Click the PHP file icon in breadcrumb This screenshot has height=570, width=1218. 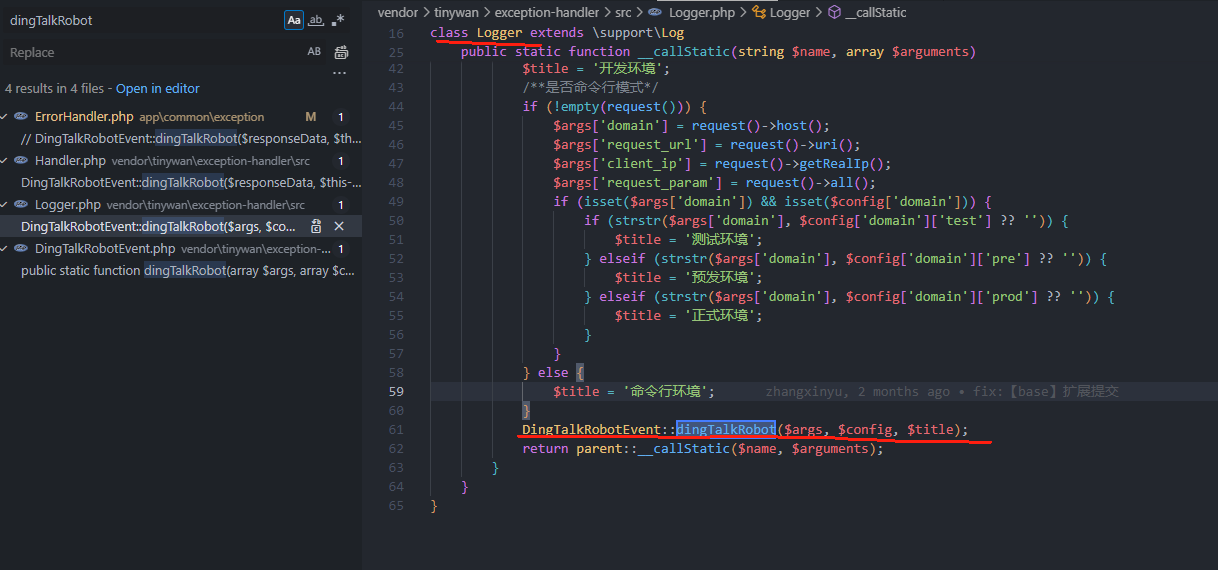pyautogui.click(x=654, y=13)
